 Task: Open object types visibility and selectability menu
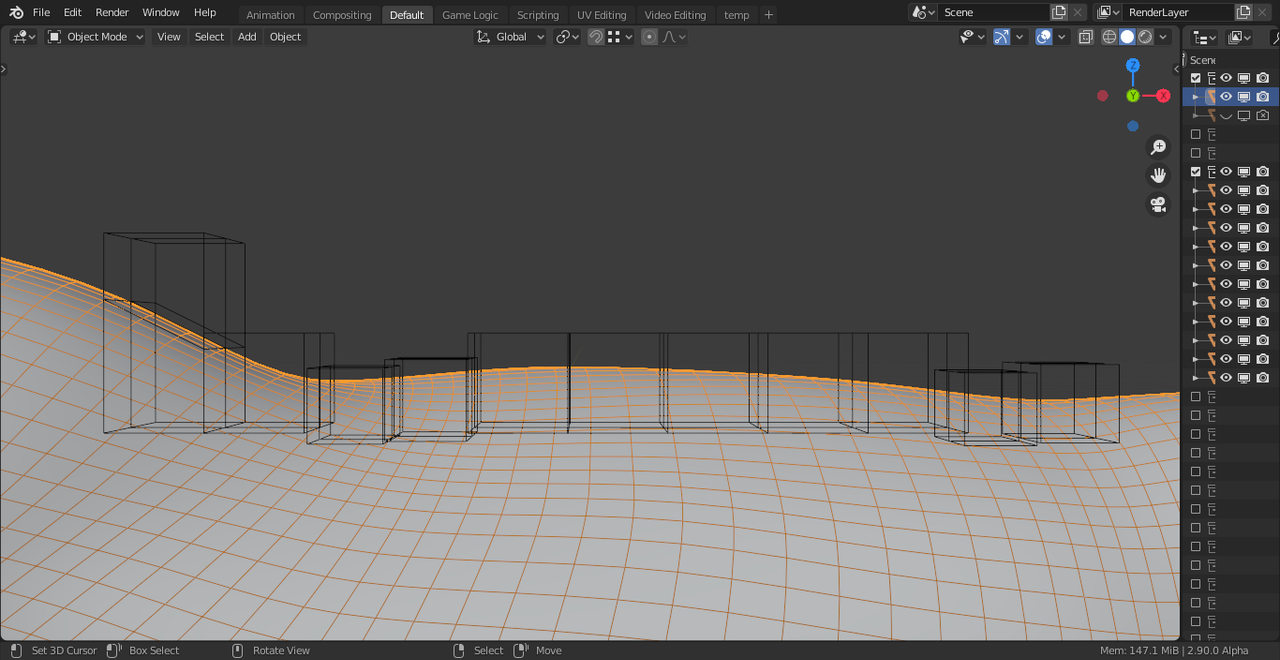(972, 37)
